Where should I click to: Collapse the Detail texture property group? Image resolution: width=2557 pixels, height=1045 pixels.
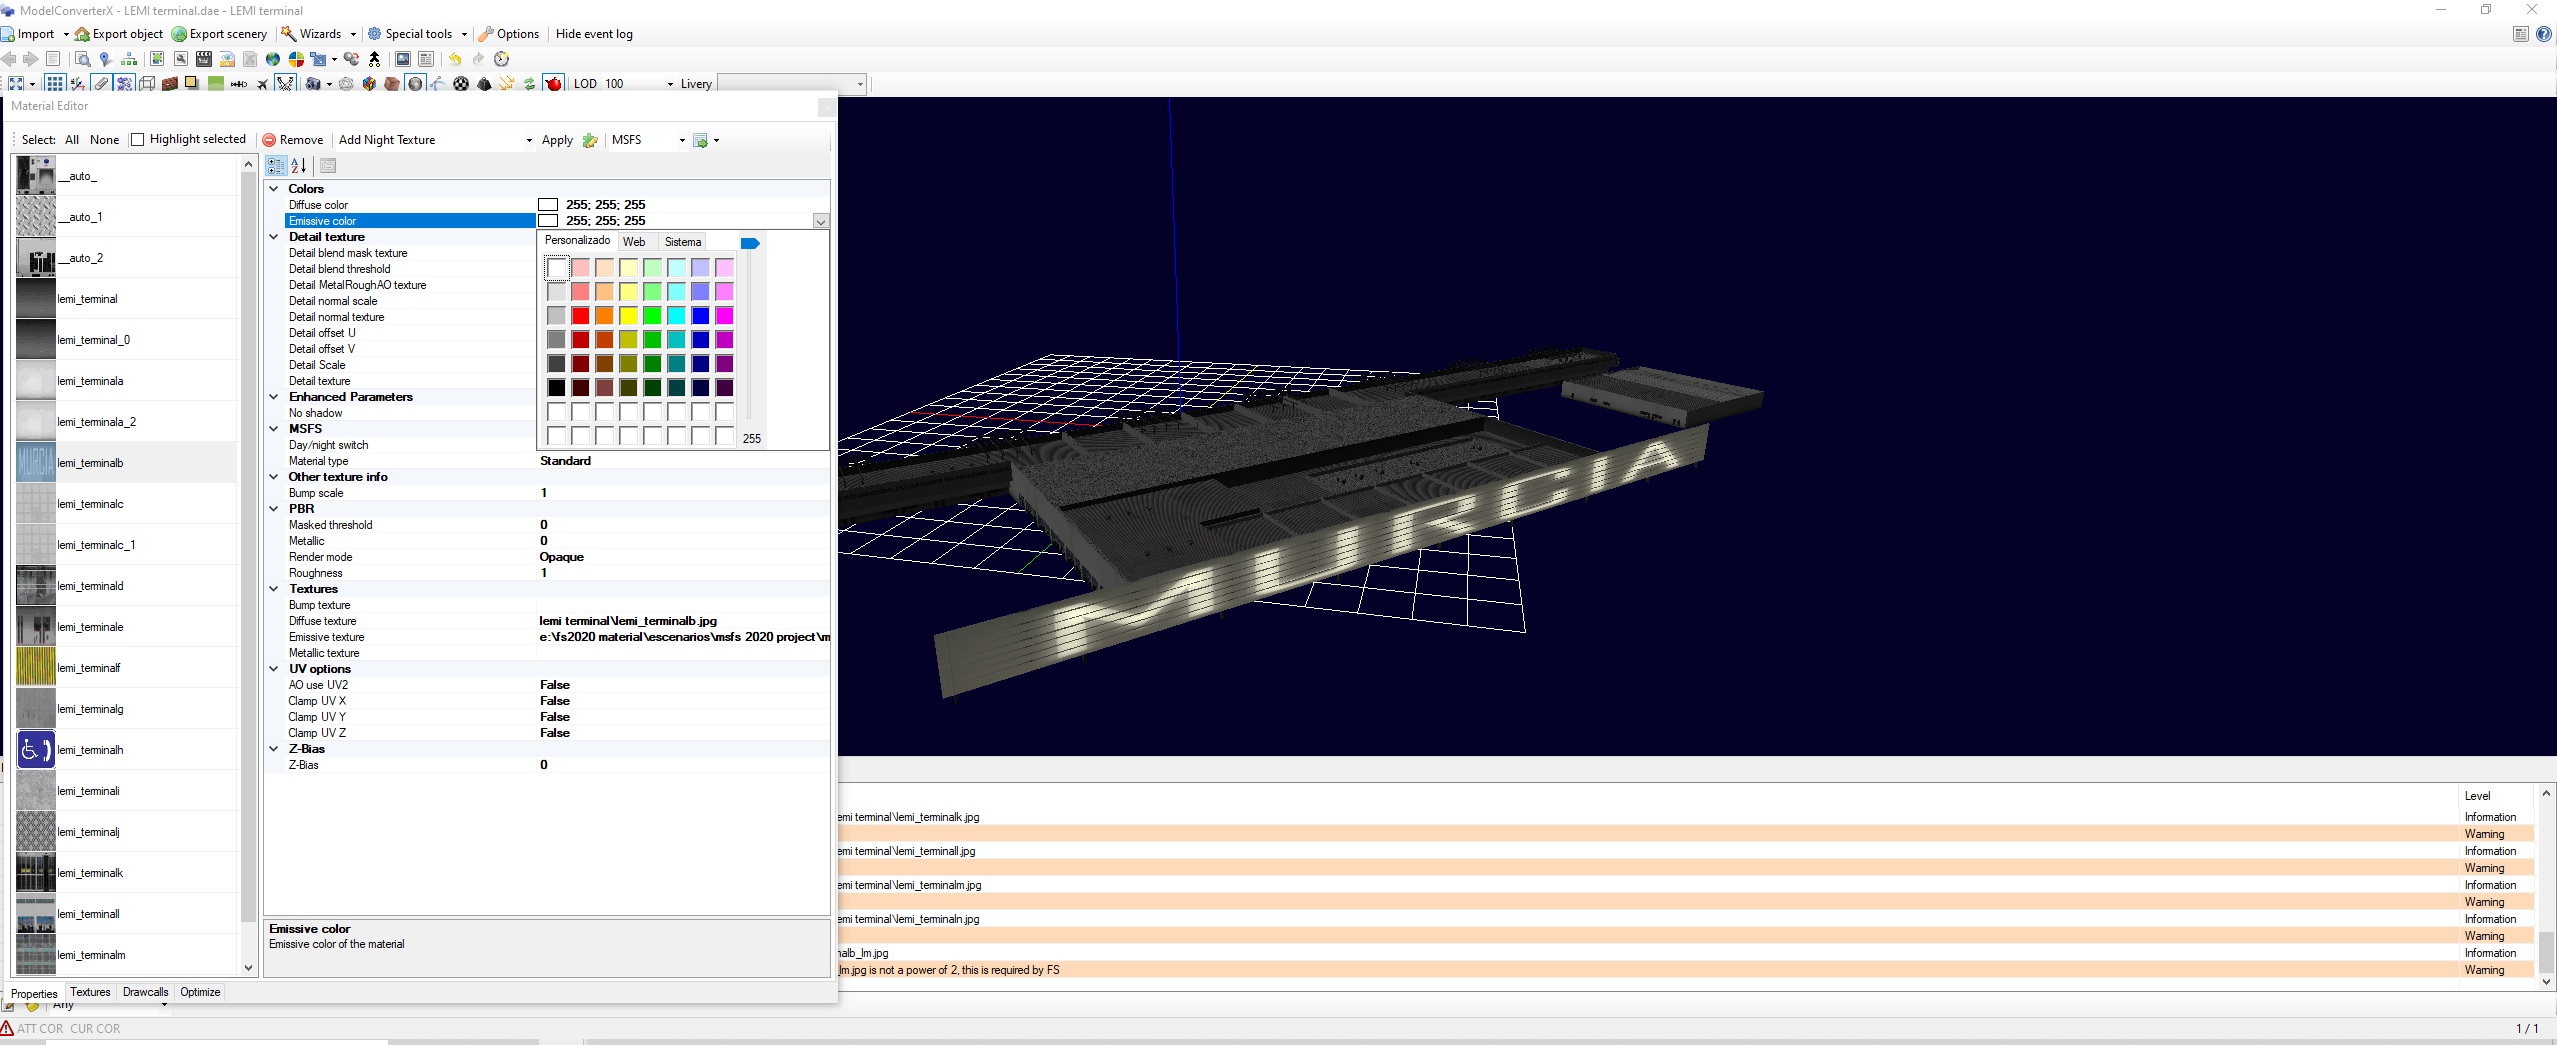[x=274, y=237]
